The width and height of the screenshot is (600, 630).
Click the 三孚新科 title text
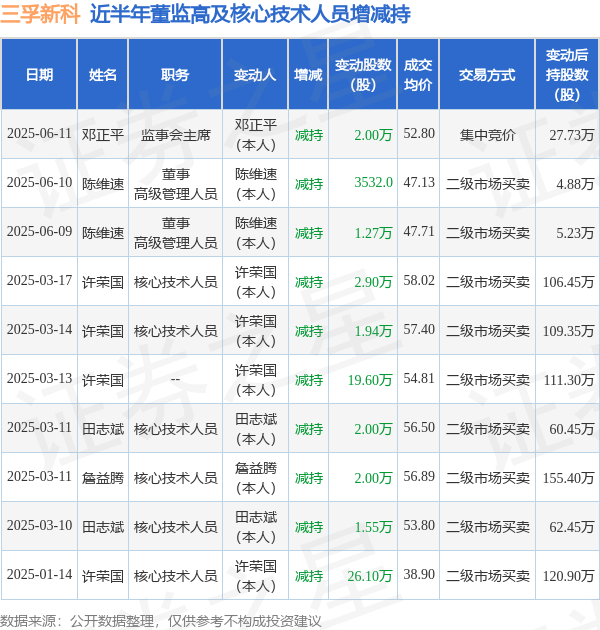click(40, 14)
